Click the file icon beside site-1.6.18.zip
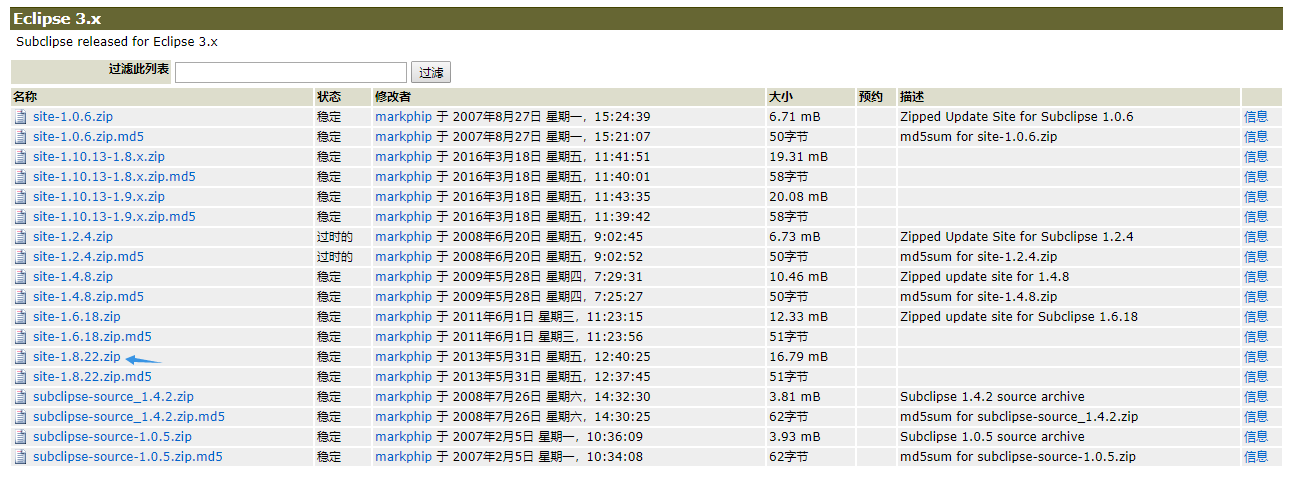Screen dimensions: 1295x484 (x=20, y=317)
